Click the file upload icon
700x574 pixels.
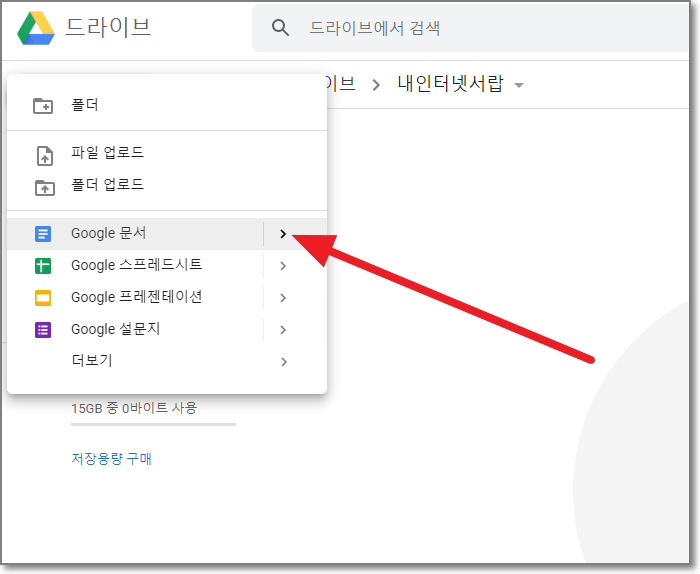[x=45, y=156]
